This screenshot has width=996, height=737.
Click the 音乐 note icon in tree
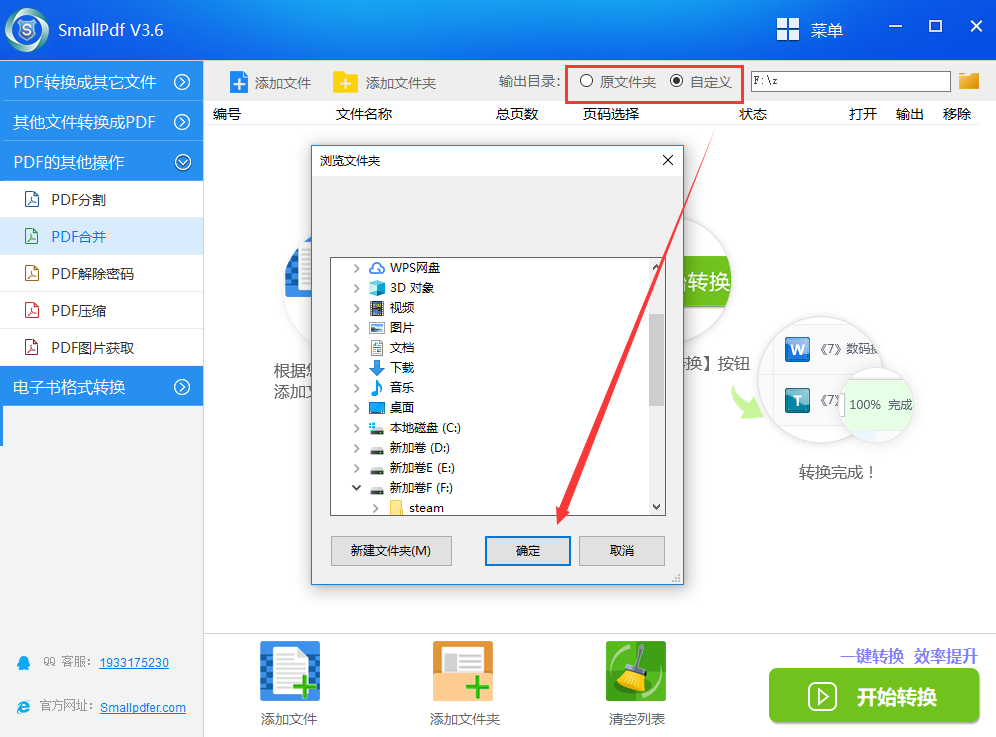point(377,388)
